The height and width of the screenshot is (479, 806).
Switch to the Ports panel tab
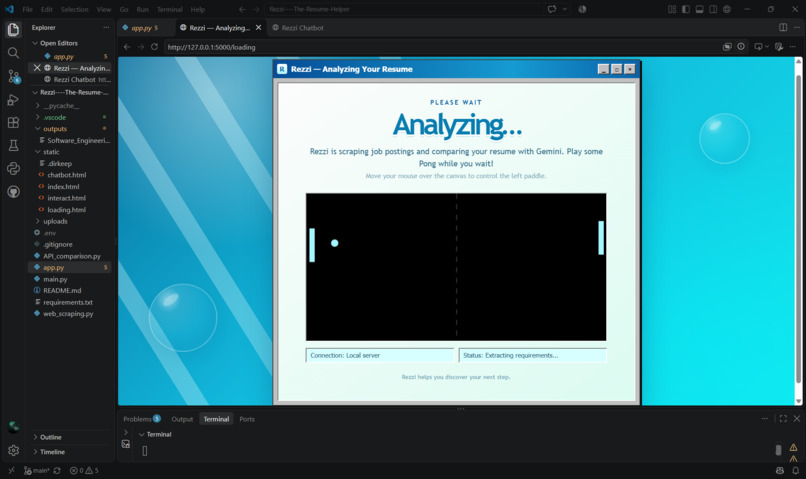pyautogui.click(x=247, y=419)
